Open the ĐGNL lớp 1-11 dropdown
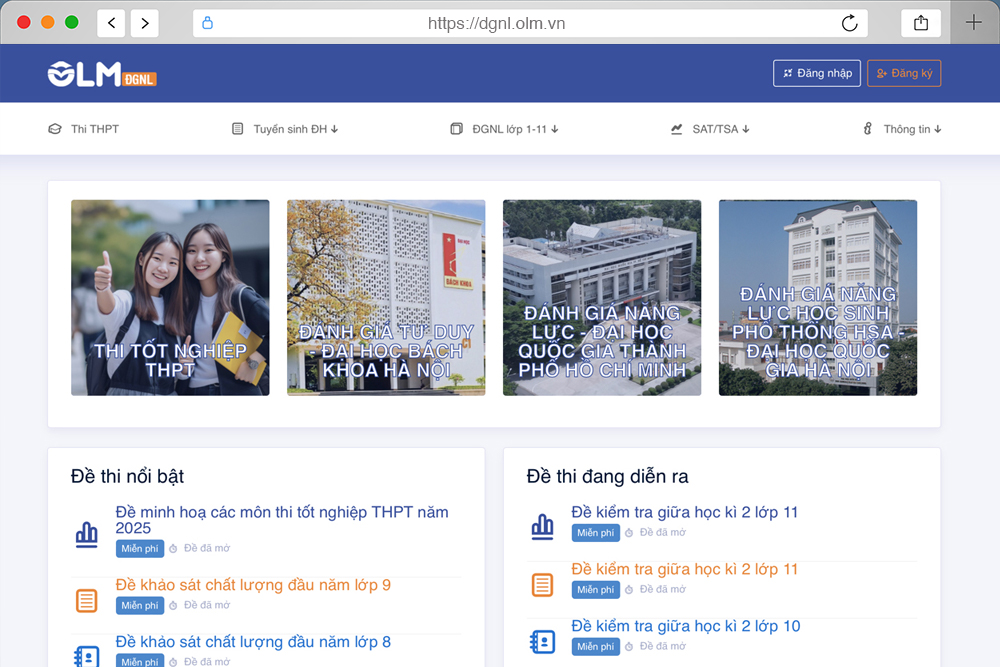This screenshot has height=667, width=1000. point(510,128)
